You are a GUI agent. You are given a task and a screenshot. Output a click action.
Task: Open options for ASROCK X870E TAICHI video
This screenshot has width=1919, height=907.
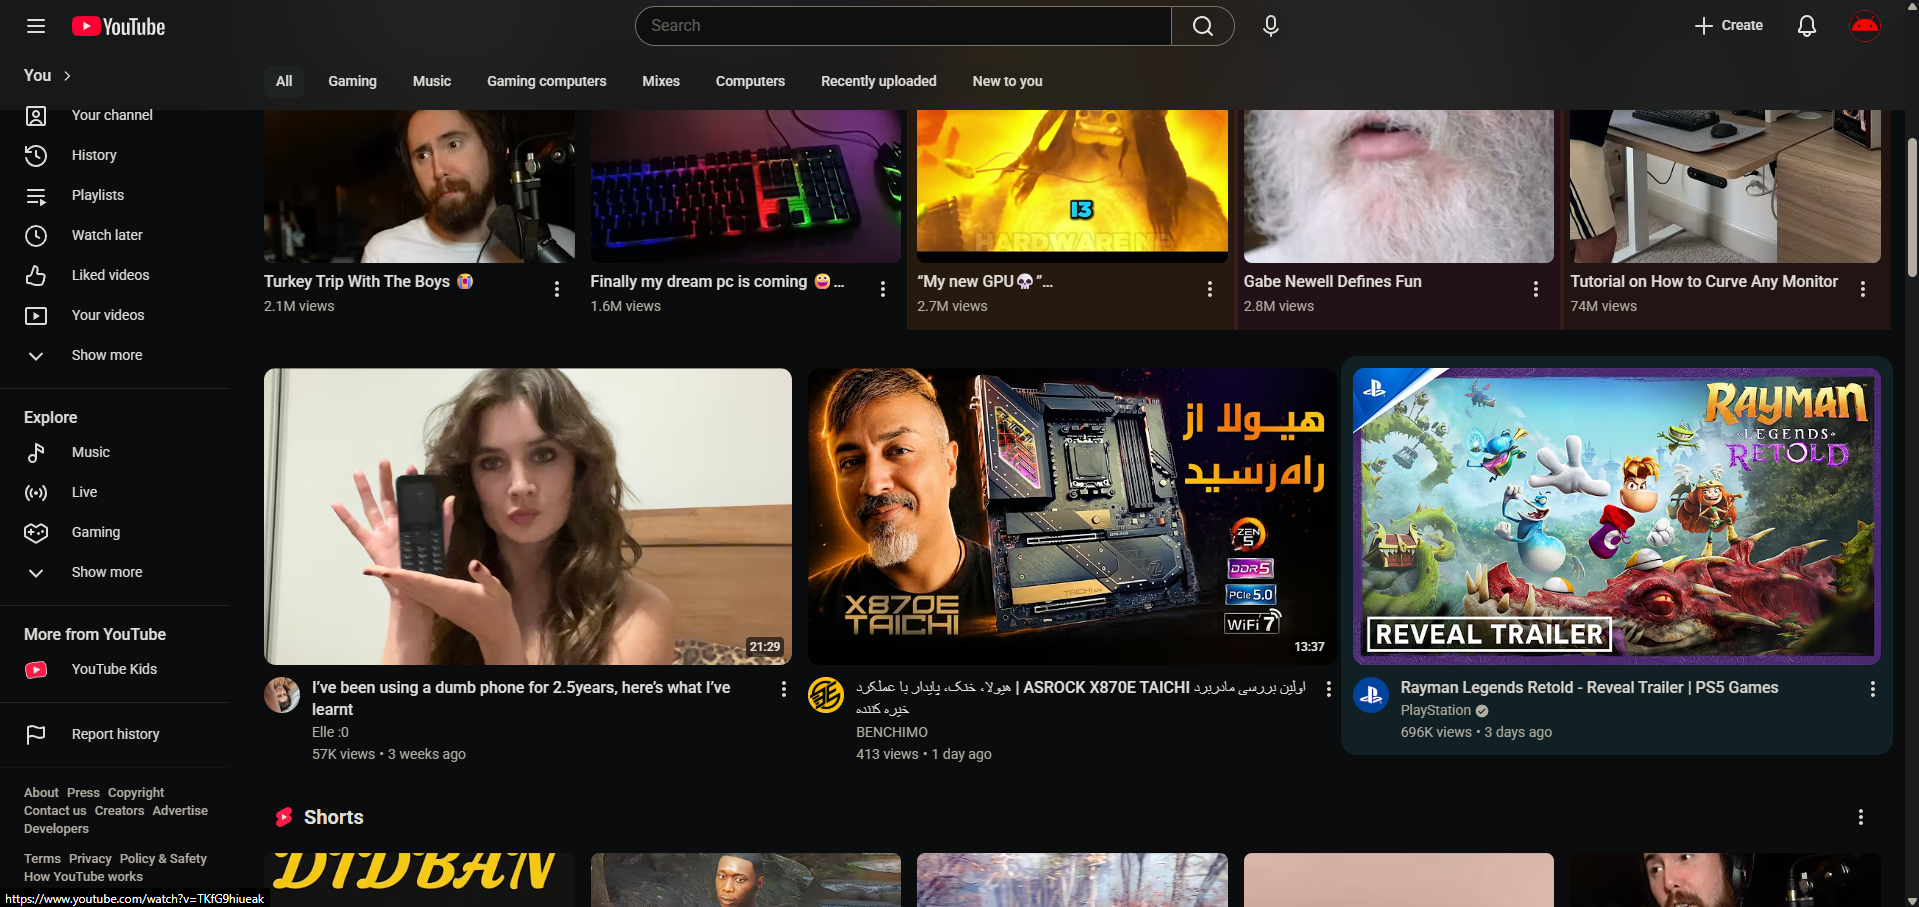pyautogui.click(x=1329, y=689)
